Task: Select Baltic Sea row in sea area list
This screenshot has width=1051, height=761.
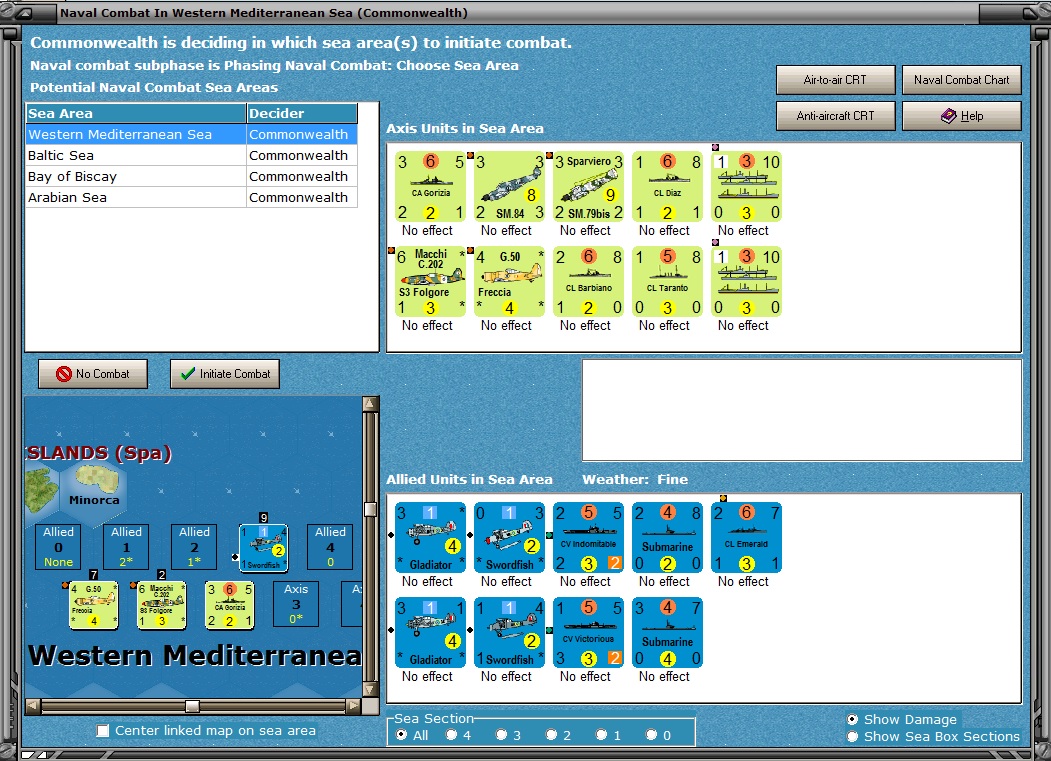Action: pos(192,156)
